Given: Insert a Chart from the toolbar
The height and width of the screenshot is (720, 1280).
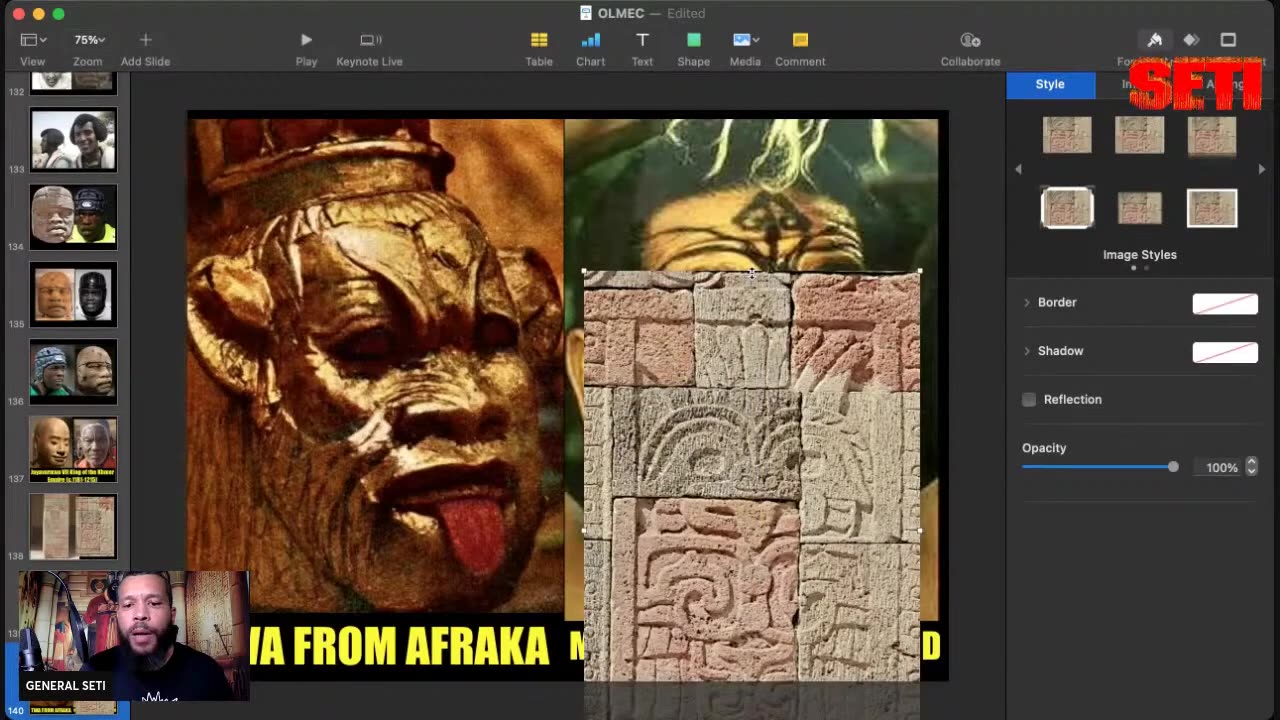Looking at the screenshot, I should pos(591,40).
